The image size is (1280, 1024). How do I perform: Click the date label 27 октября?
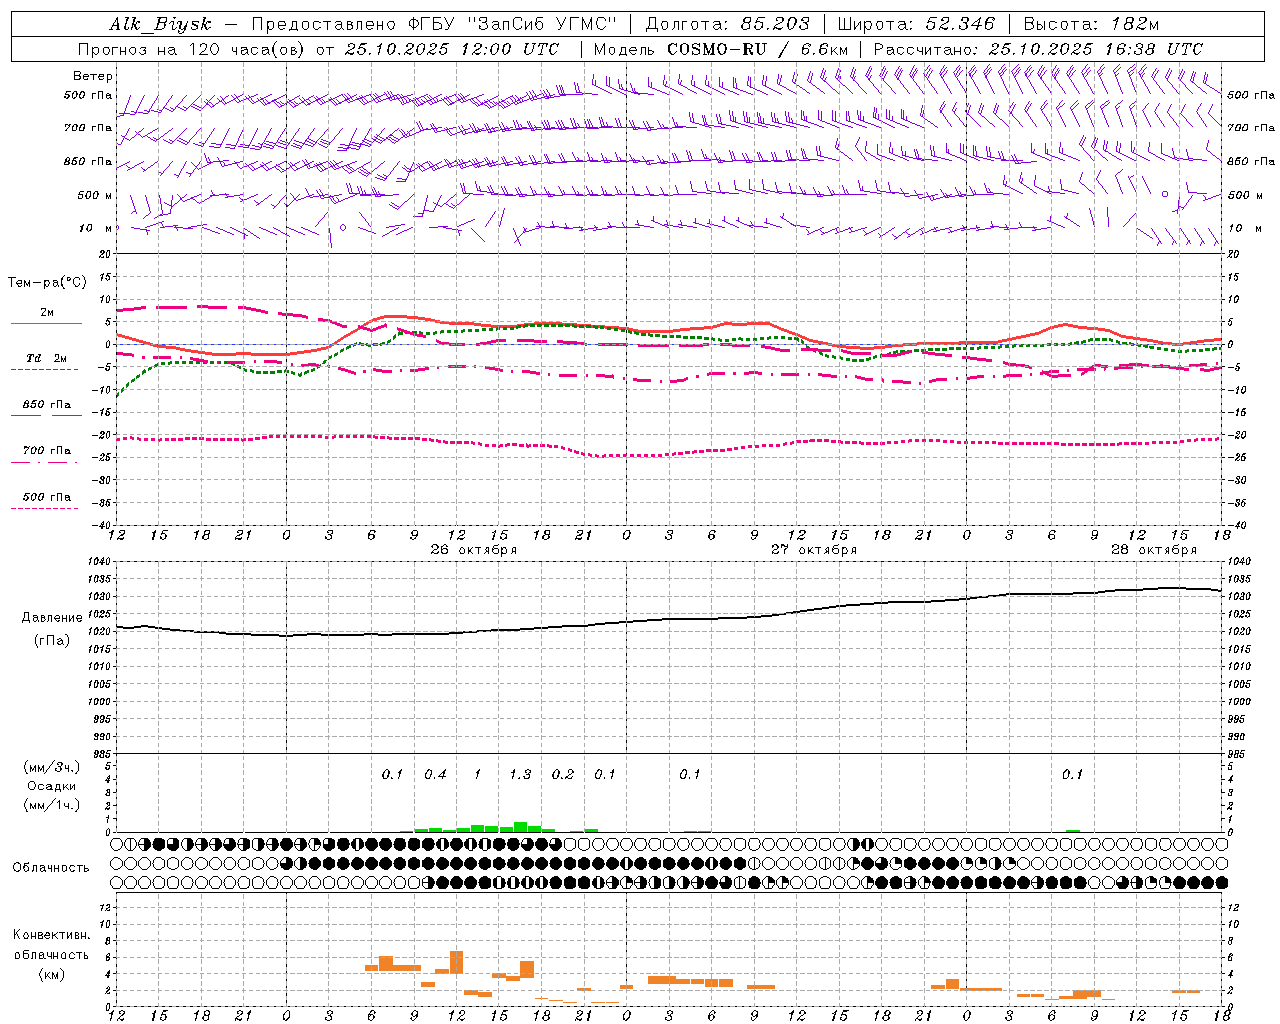coord(814,550)
